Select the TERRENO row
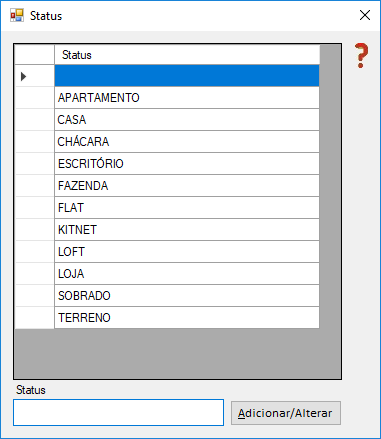The width and height of the screenshot is (381, 439). pos(187,318)
